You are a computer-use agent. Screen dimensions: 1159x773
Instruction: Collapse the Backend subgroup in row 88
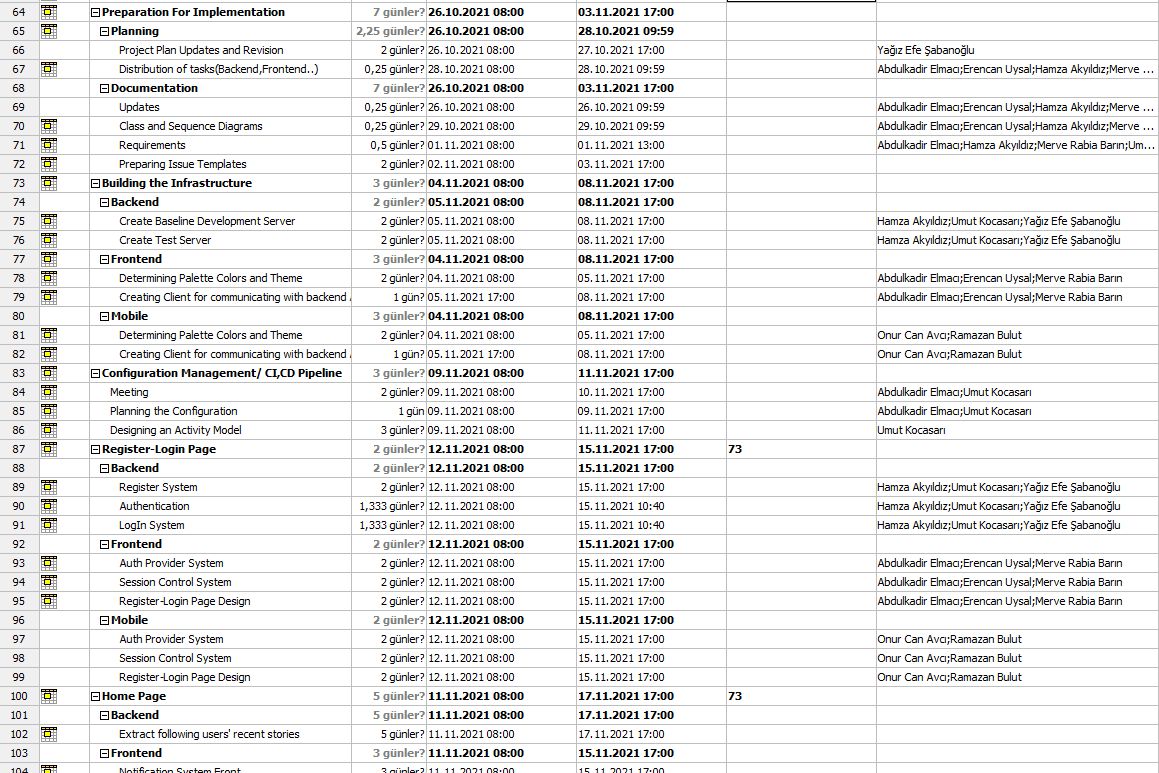pyautogui.click(x=104, y=469)
